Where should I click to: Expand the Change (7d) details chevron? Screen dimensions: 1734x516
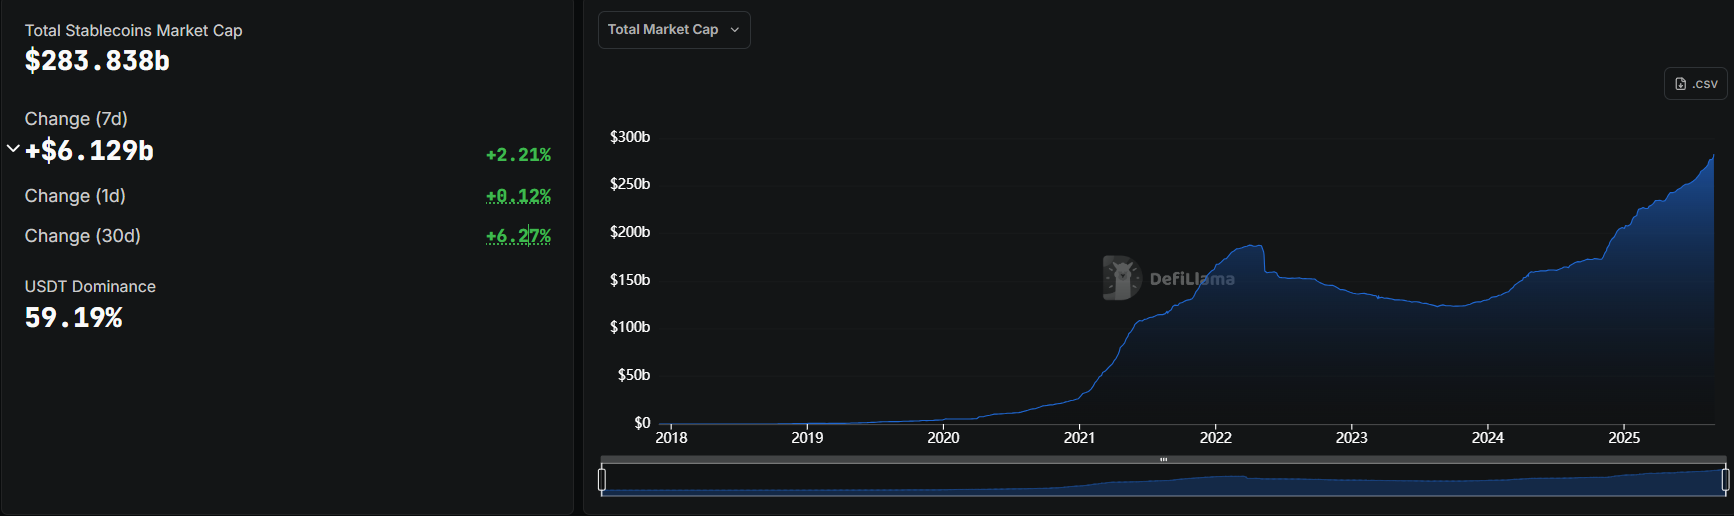point(13,149)
